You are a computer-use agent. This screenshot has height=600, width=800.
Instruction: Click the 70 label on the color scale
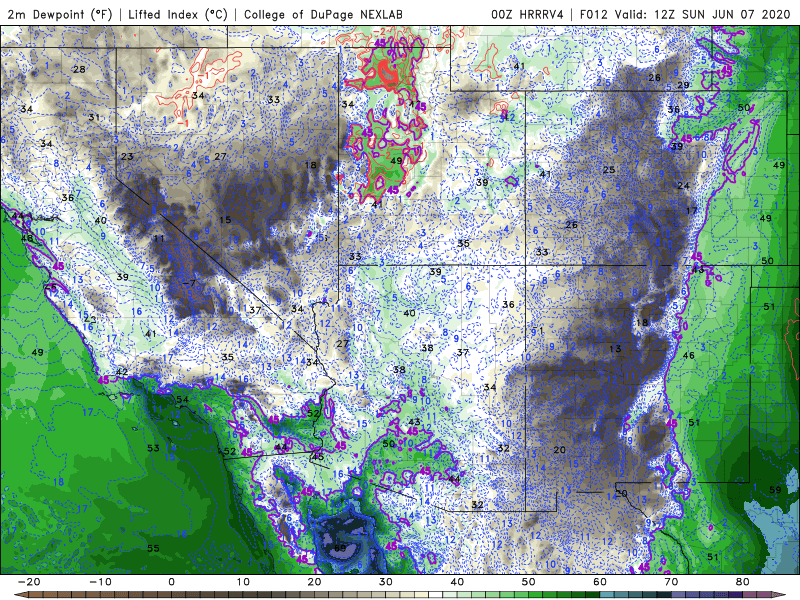tap(671, 582)
